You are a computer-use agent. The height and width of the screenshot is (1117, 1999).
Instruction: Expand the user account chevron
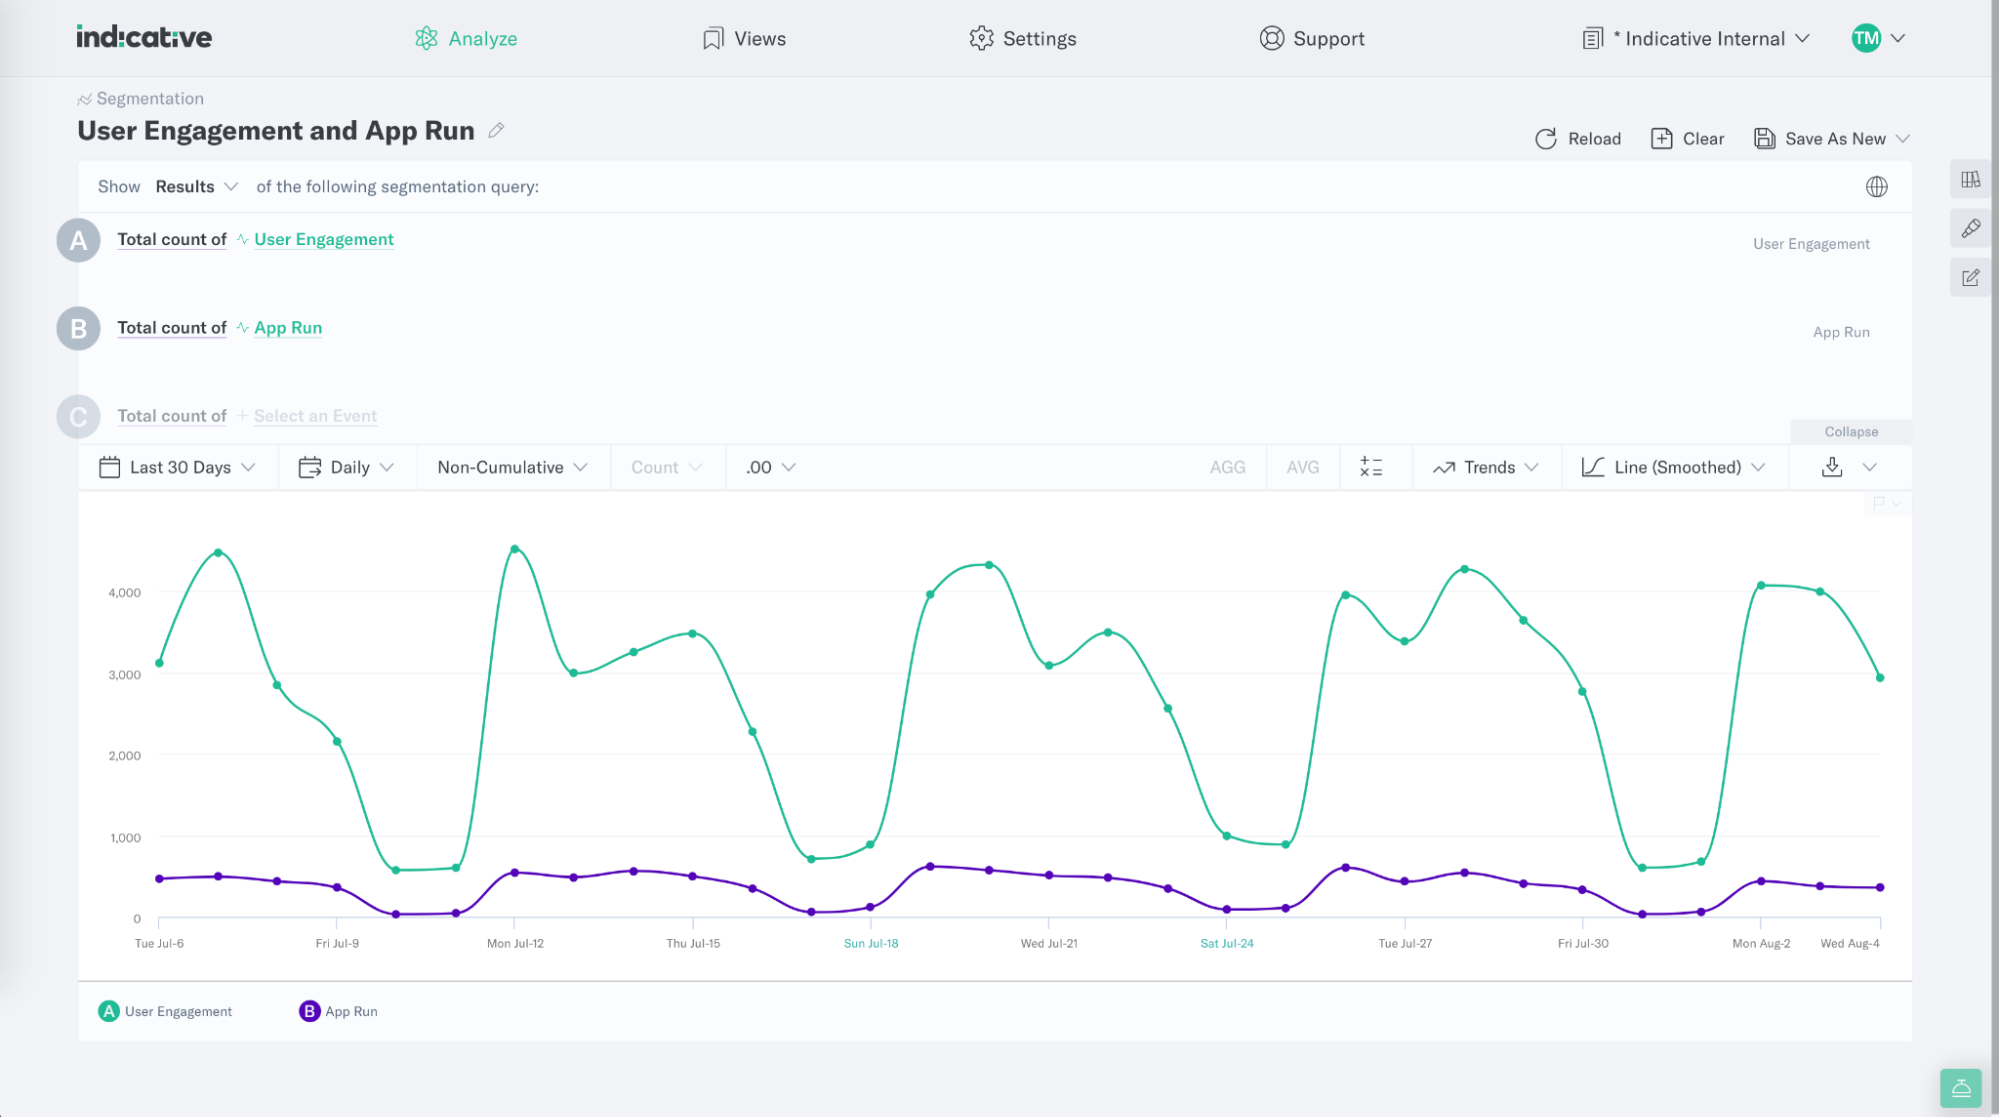tap(1898, 38)
